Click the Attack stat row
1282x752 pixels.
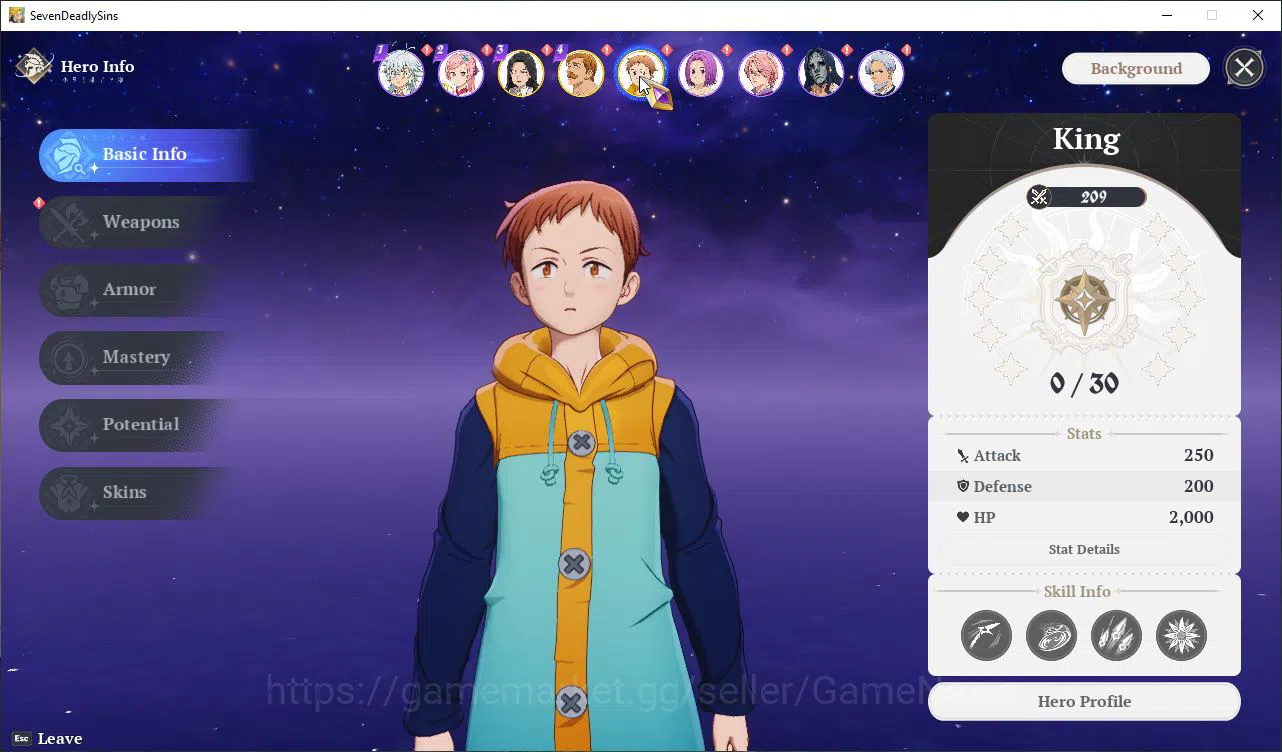click(1084, 455)
